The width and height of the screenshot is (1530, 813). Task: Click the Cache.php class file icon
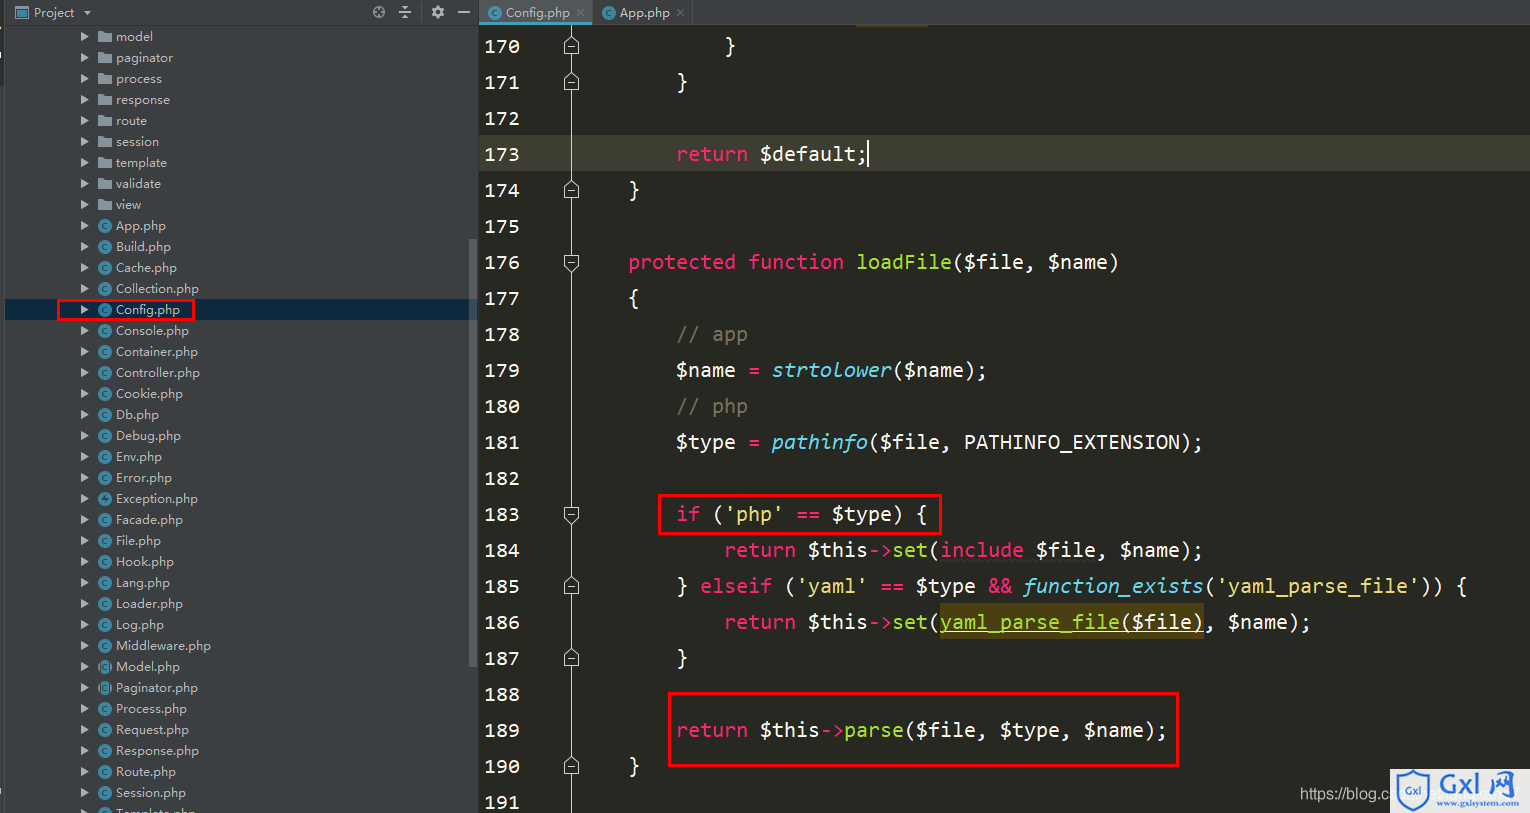click(105, 268)
